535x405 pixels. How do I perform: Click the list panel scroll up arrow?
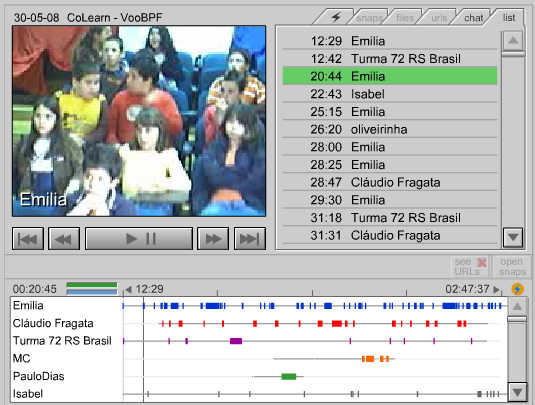(513, 41)
